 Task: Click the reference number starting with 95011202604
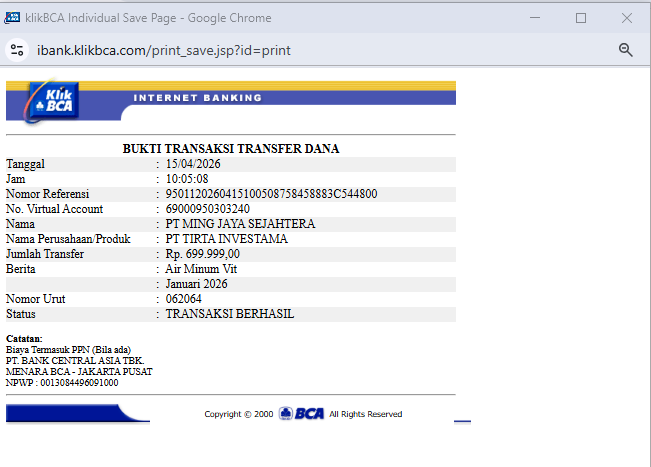click(272, 194)
